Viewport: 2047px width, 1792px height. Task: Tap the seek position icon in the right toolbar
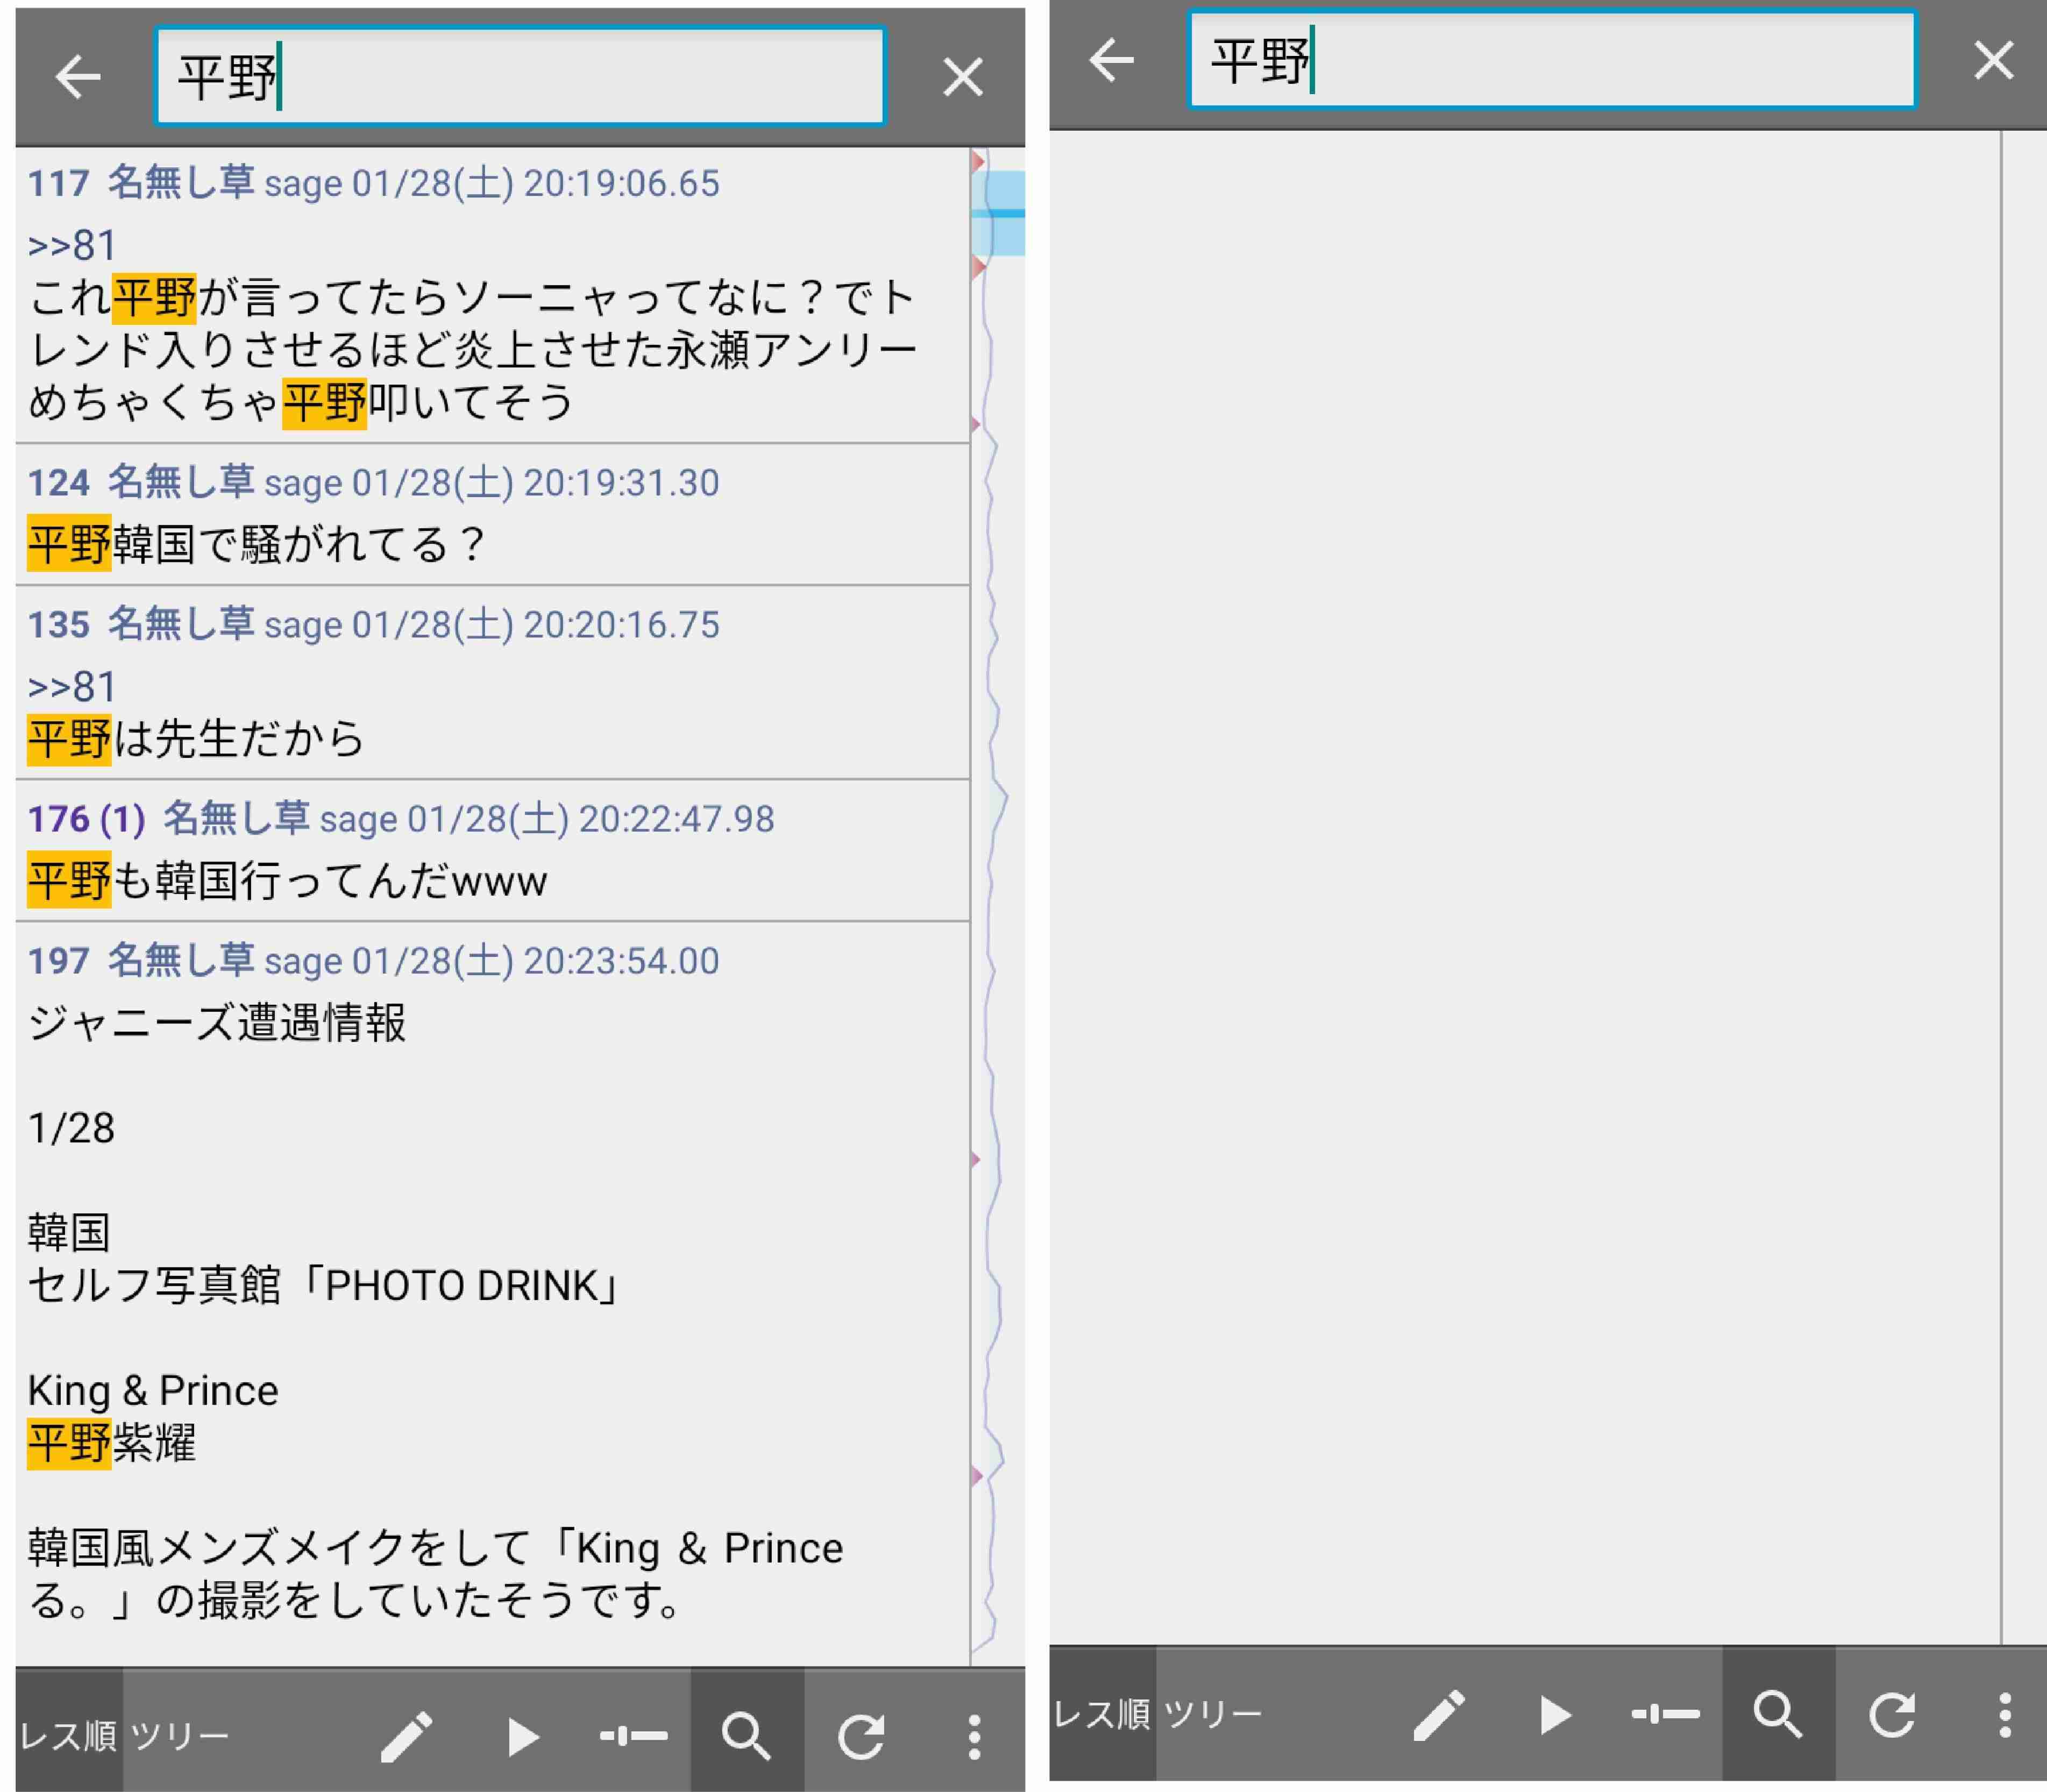(x=1665, y=1714)
